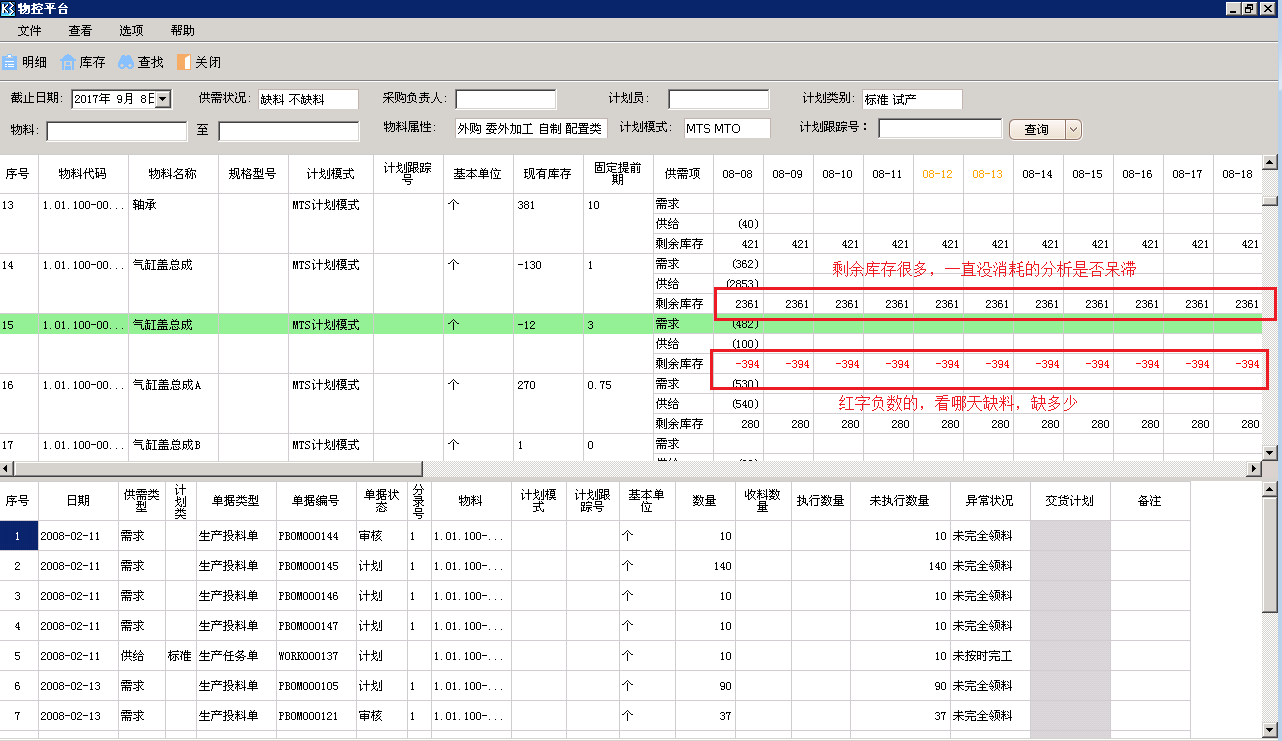The width and height of the screenshot is (1282, 741).
Task: Click 未按时完工 status in WORK000137 row
Action: (x=982, y=656)
